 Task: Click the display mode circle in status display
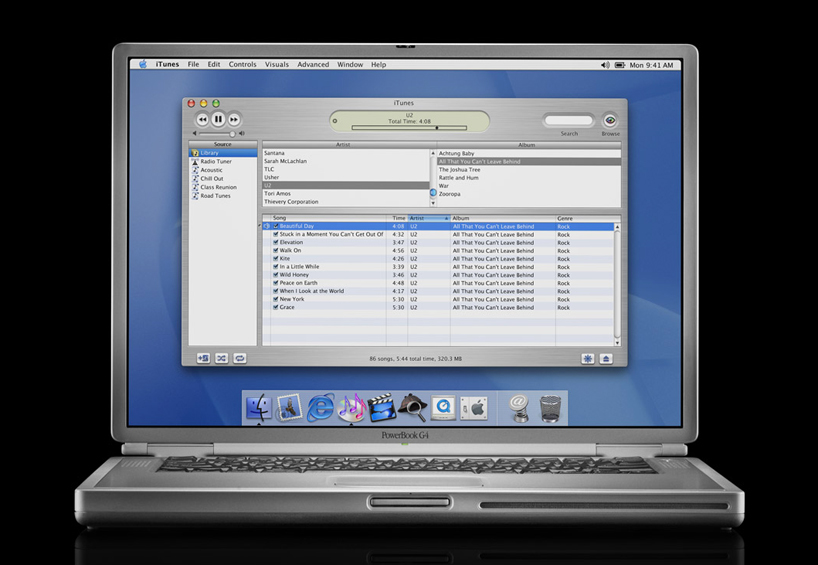point(335,121)
